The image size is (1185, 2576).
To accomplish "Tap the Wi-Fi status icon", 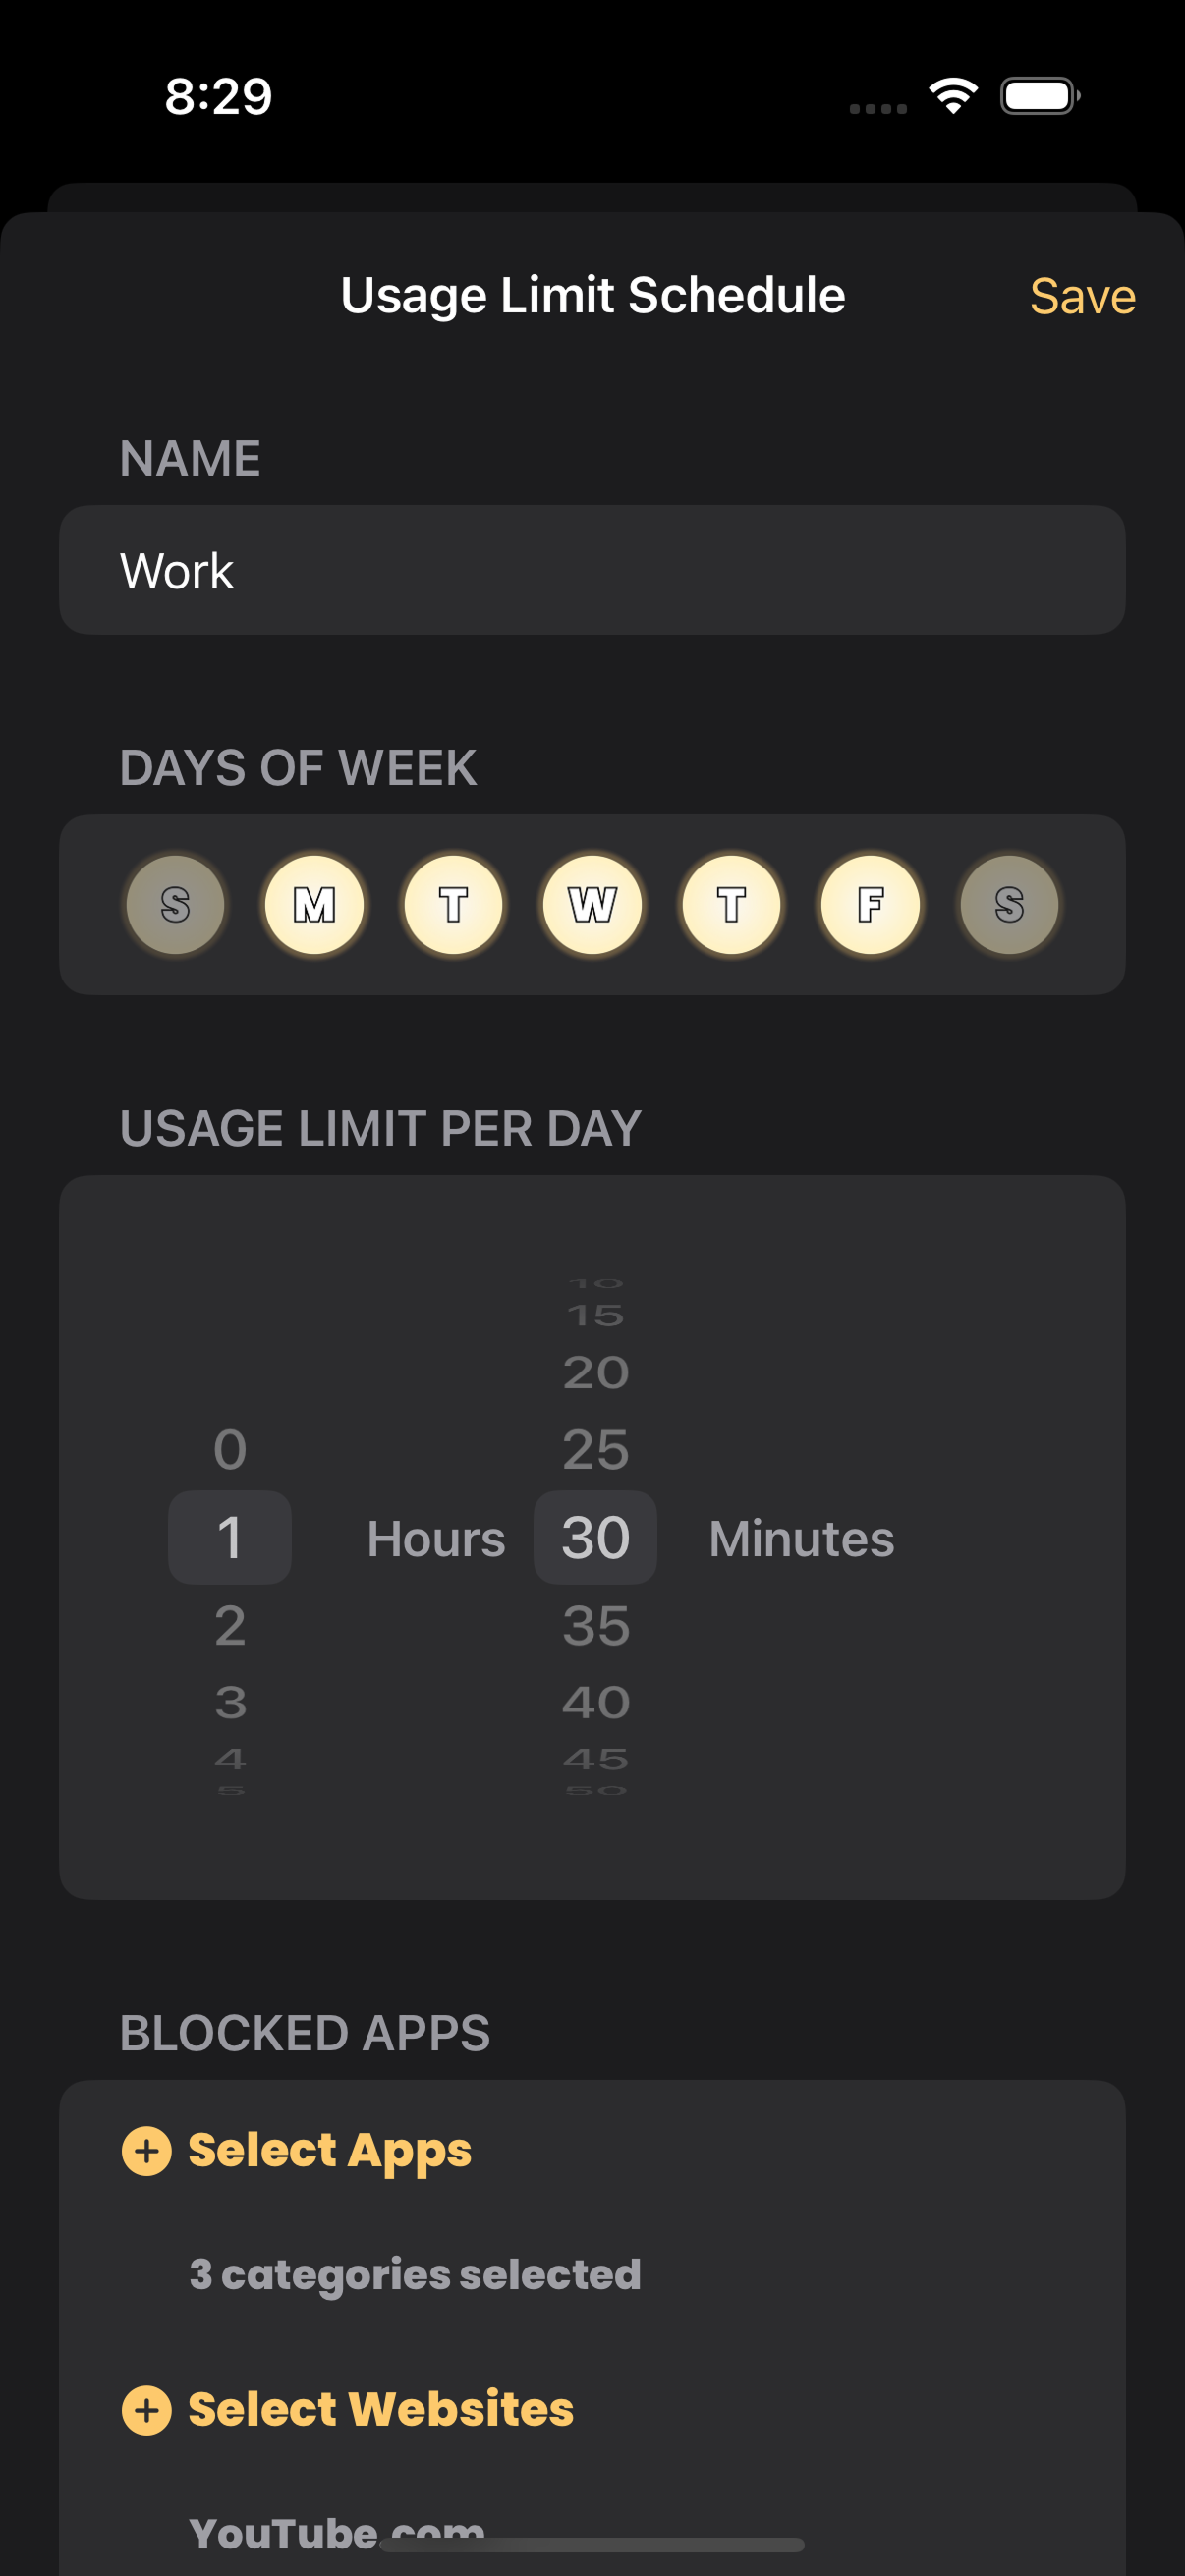I will point(953,96).
